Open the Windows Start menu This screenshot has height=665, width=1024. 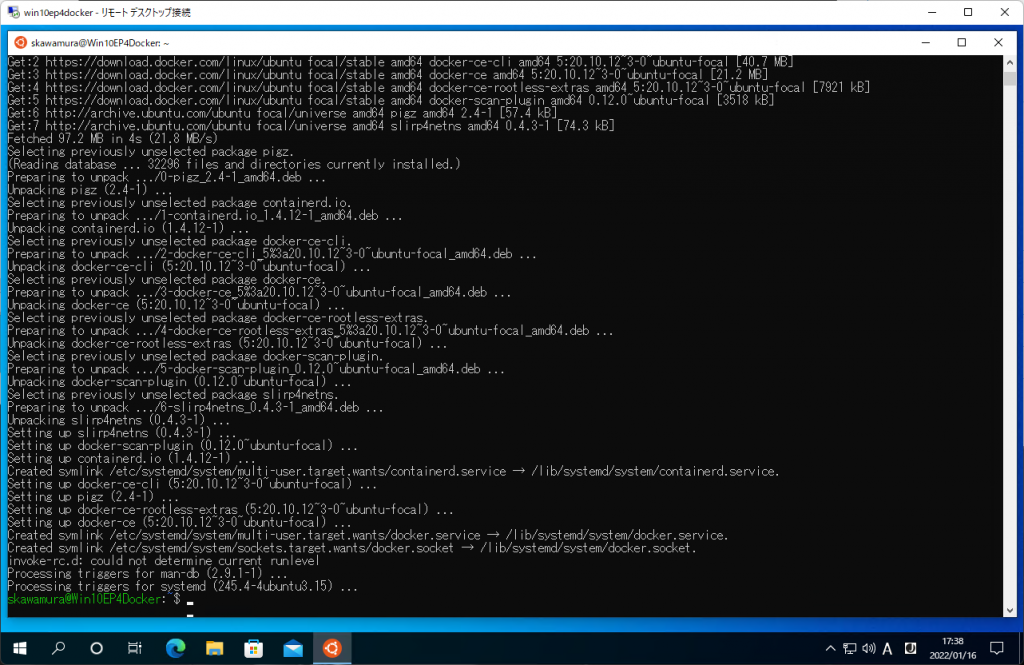tap(20, 648)
